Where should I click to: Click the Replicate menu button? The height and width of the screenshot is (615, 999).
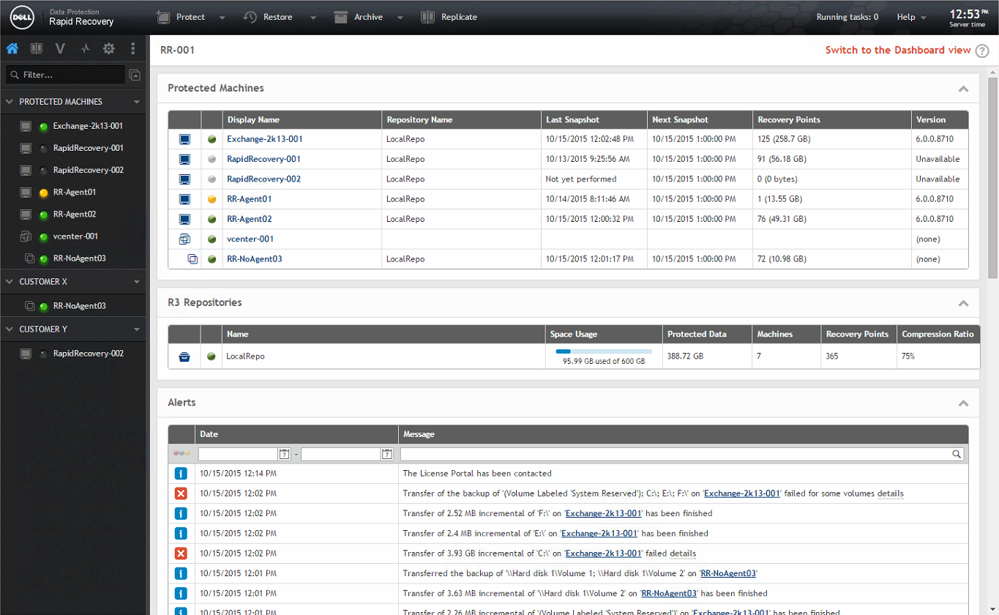[449, 17]
